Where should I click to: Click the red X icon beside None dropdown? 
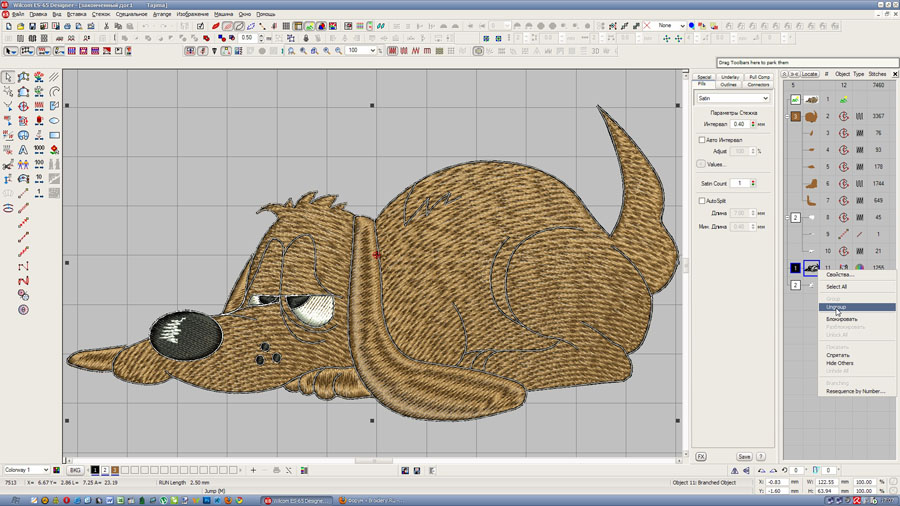click(647, 26)
